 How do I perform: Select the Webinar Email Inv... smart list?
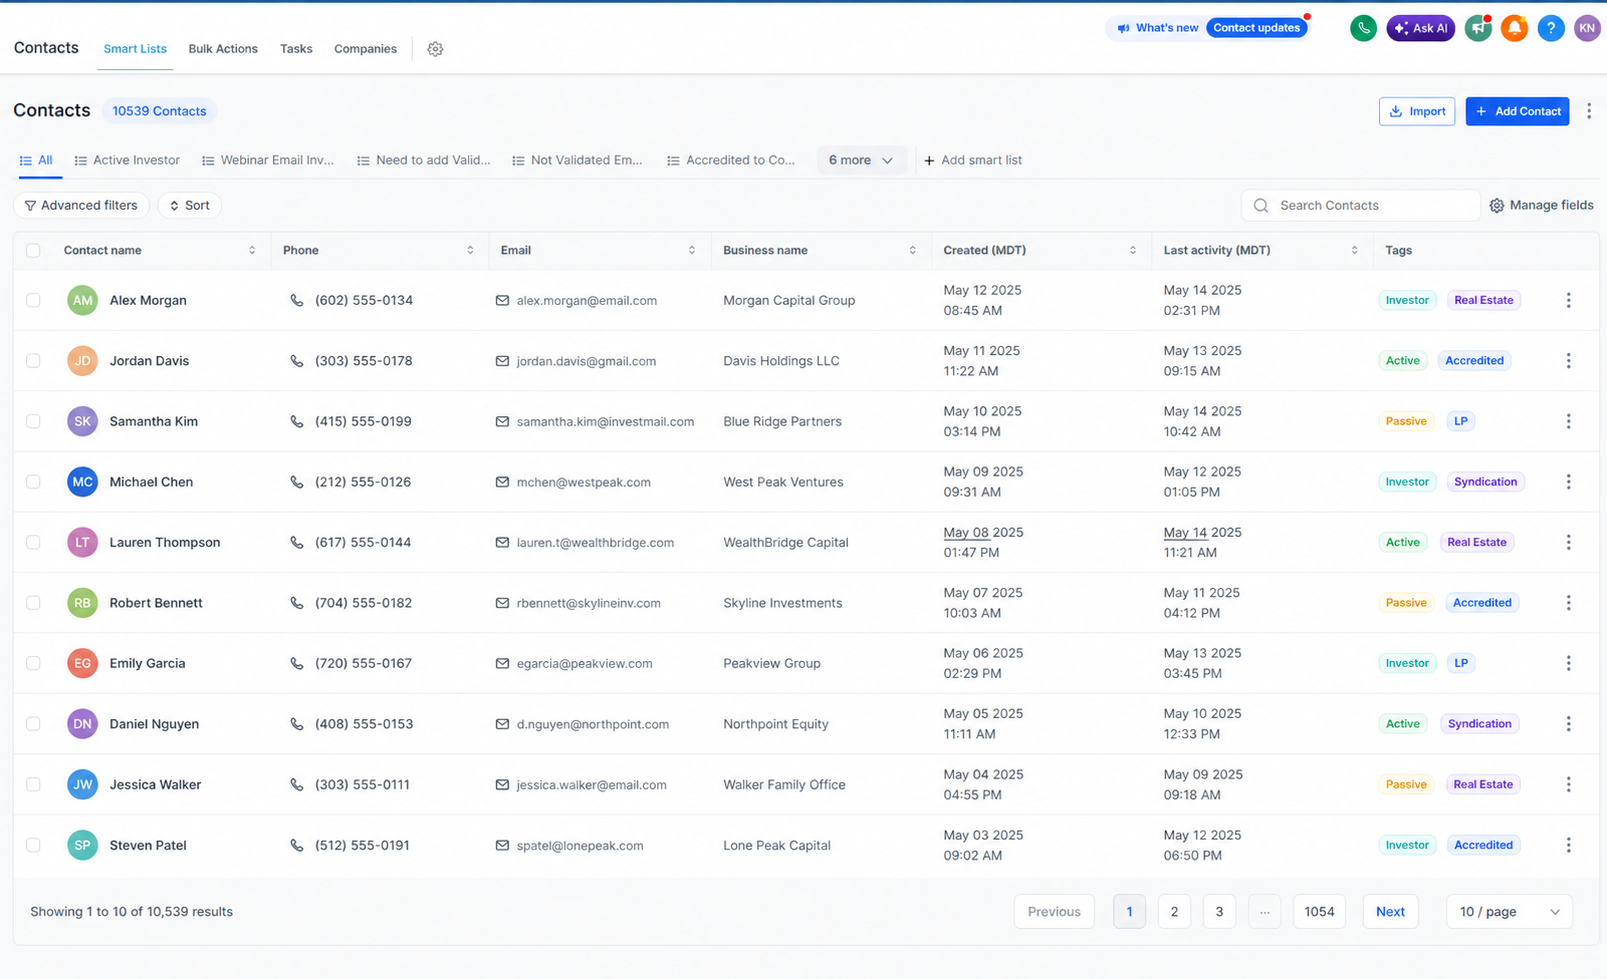point(268,160)
